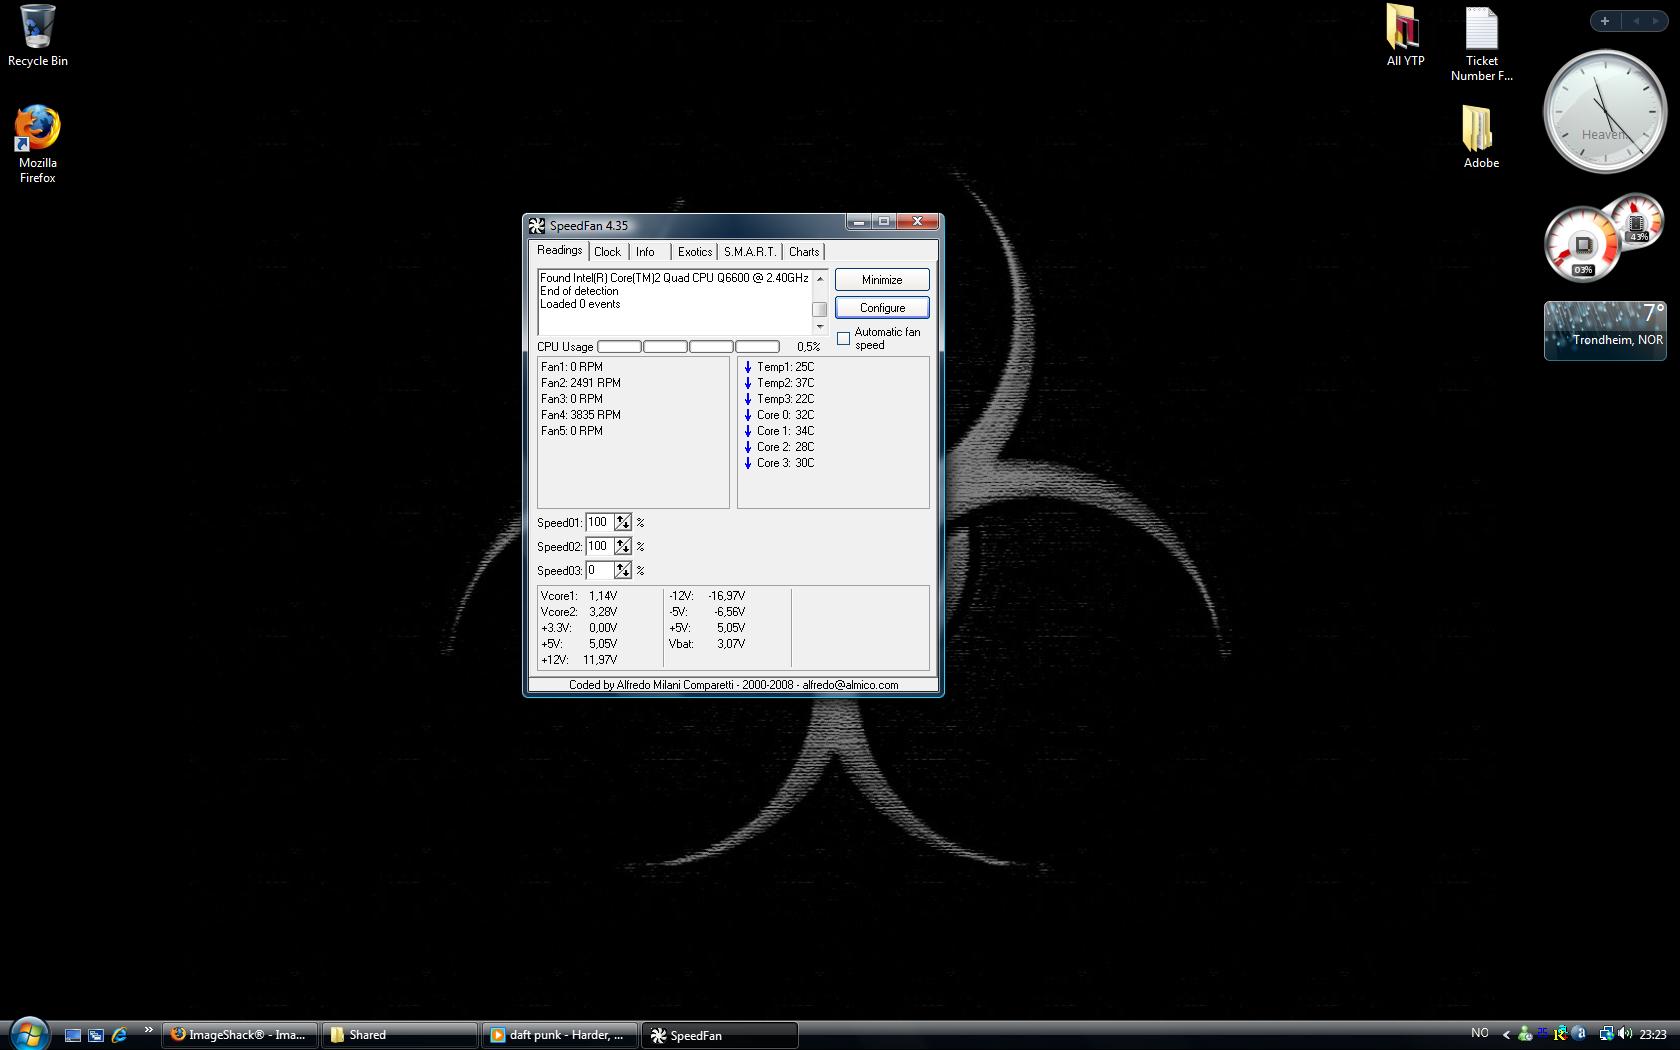This screenshot has width=1680, height=1050.
Task: Click the Fan4: 3835 RPM reading
Action: tap(581, 415)
